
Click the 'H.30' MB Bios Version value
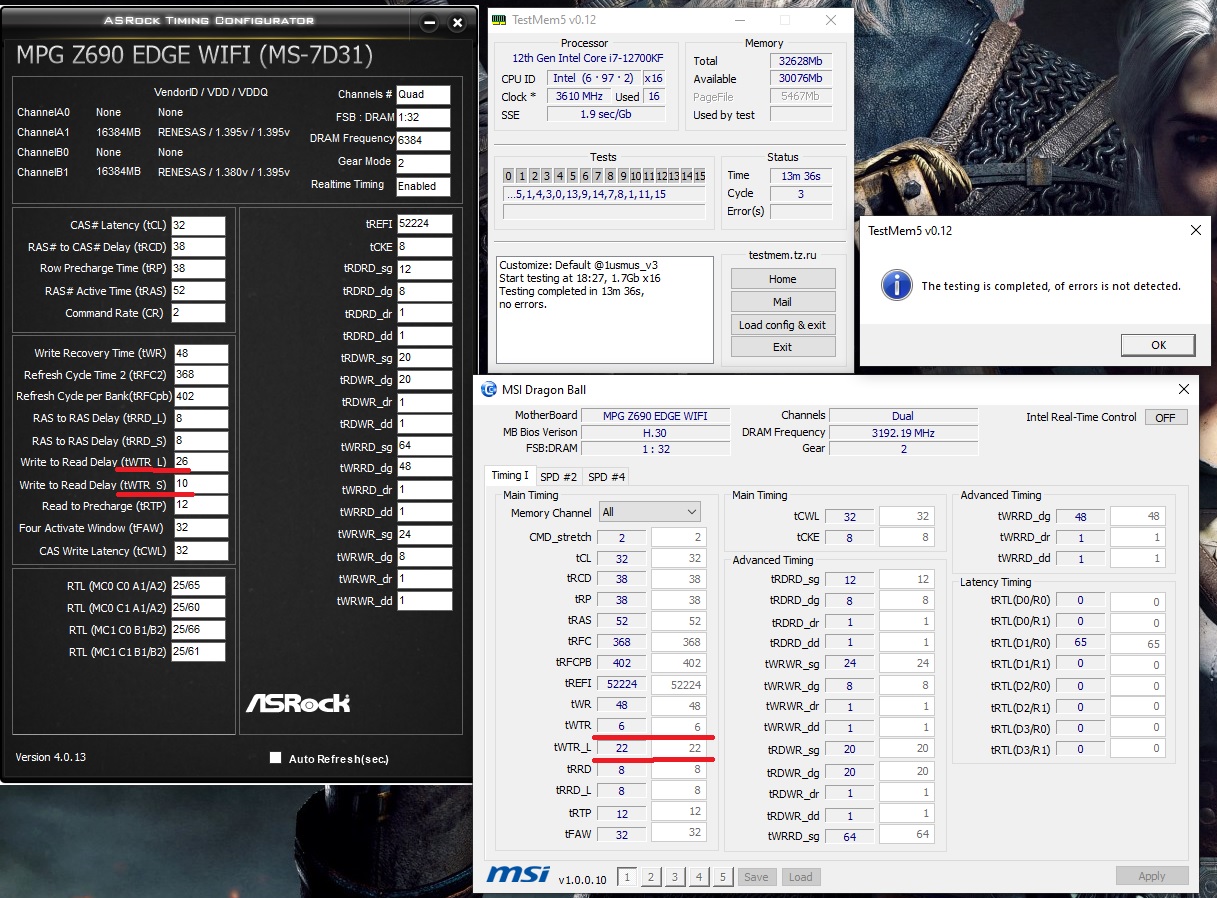tap(655, 433)
